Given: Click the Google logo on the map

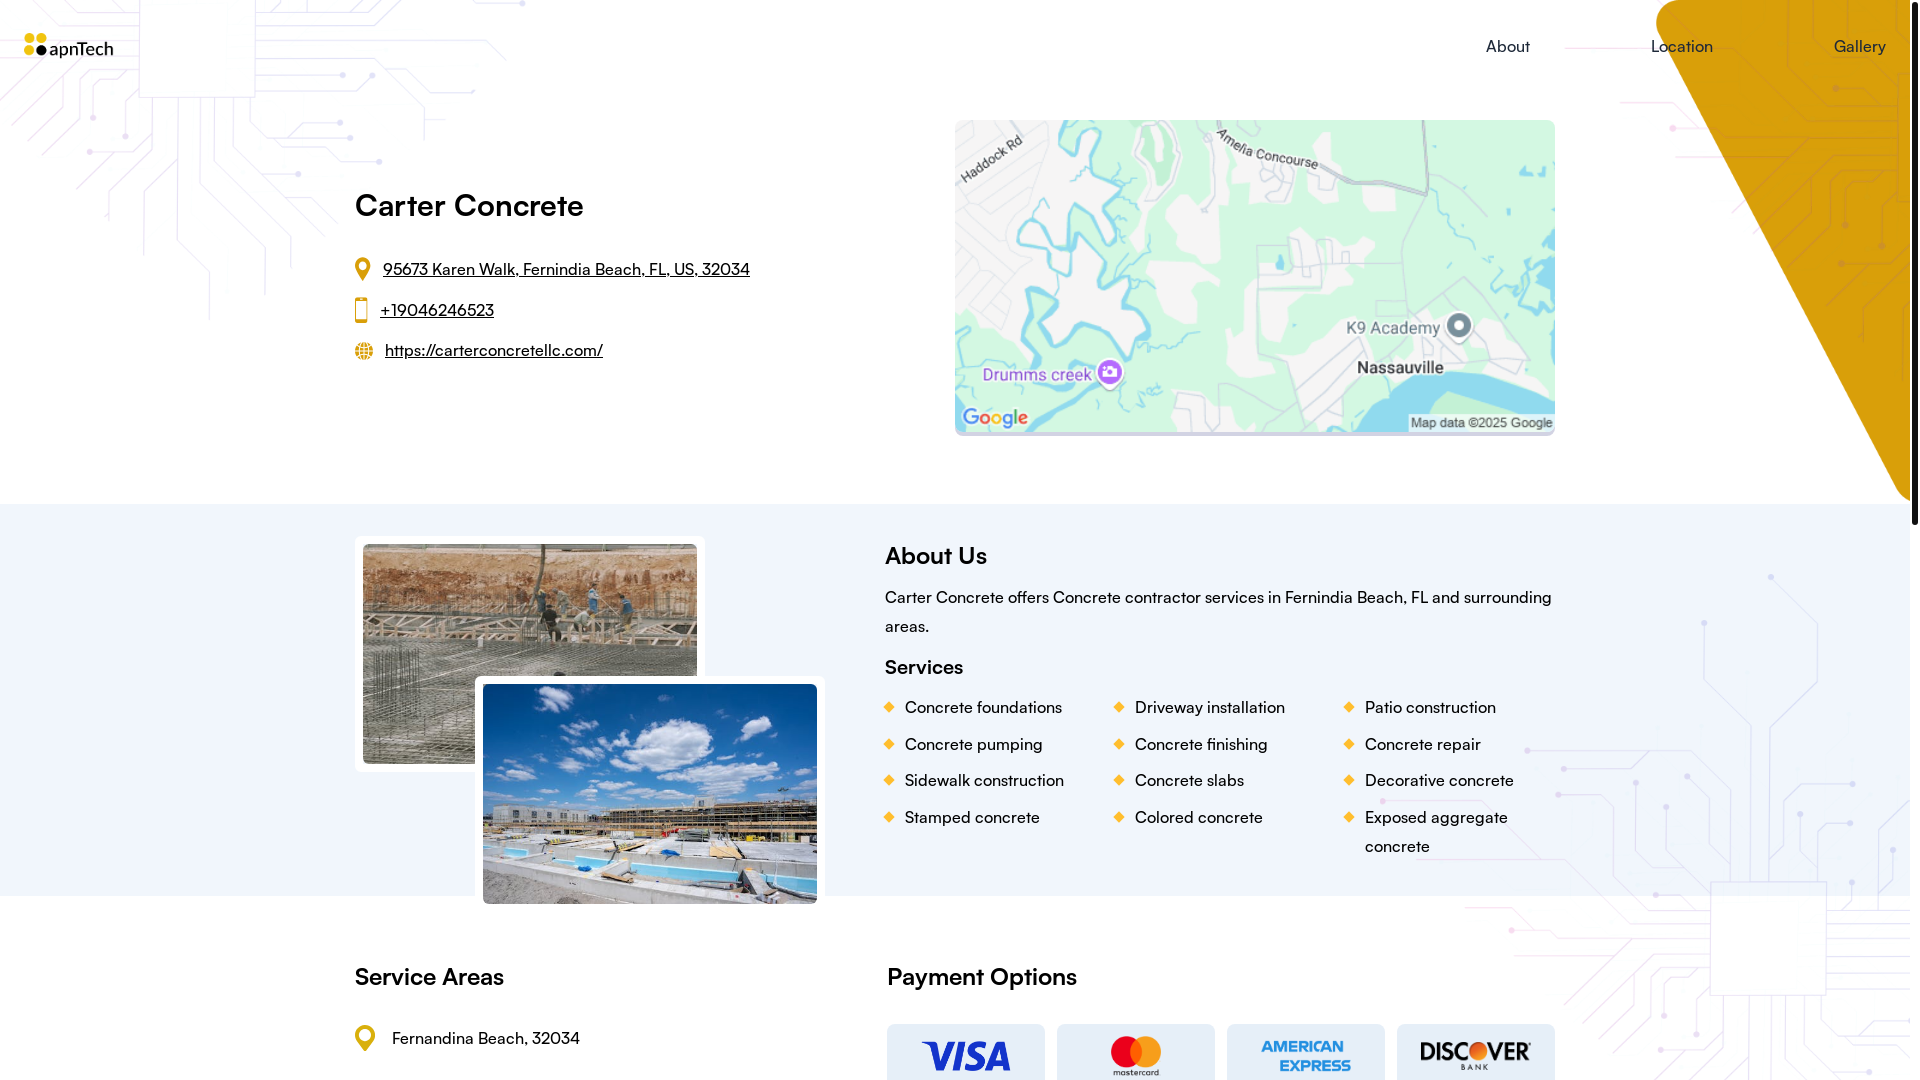Looking at the screenshot, I should (x=995, y=418).
